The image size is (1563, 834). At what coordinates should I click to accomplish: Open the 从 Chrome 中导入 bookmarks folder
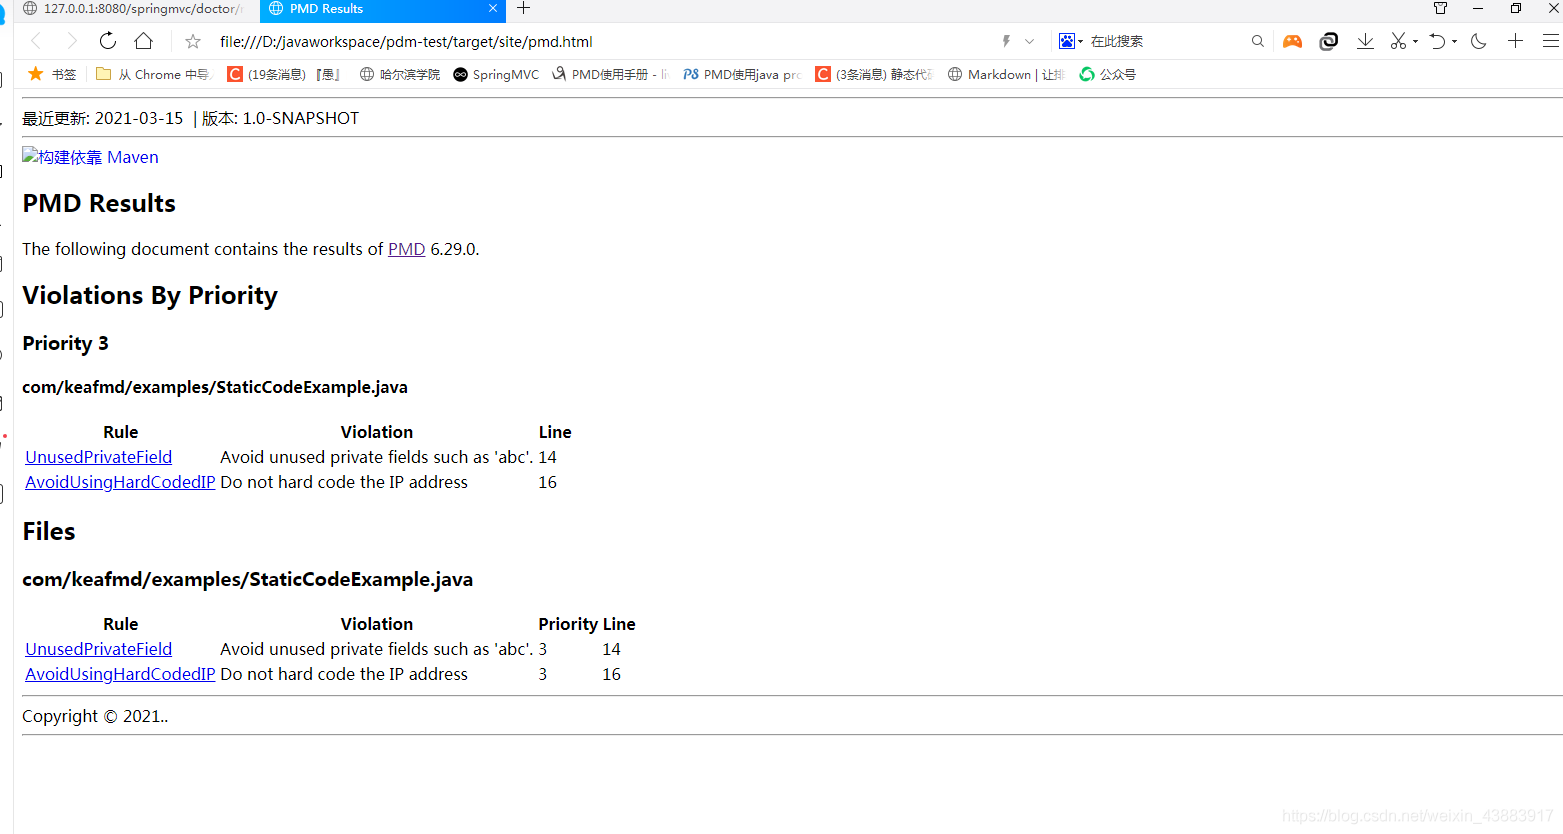pos(154,74)
